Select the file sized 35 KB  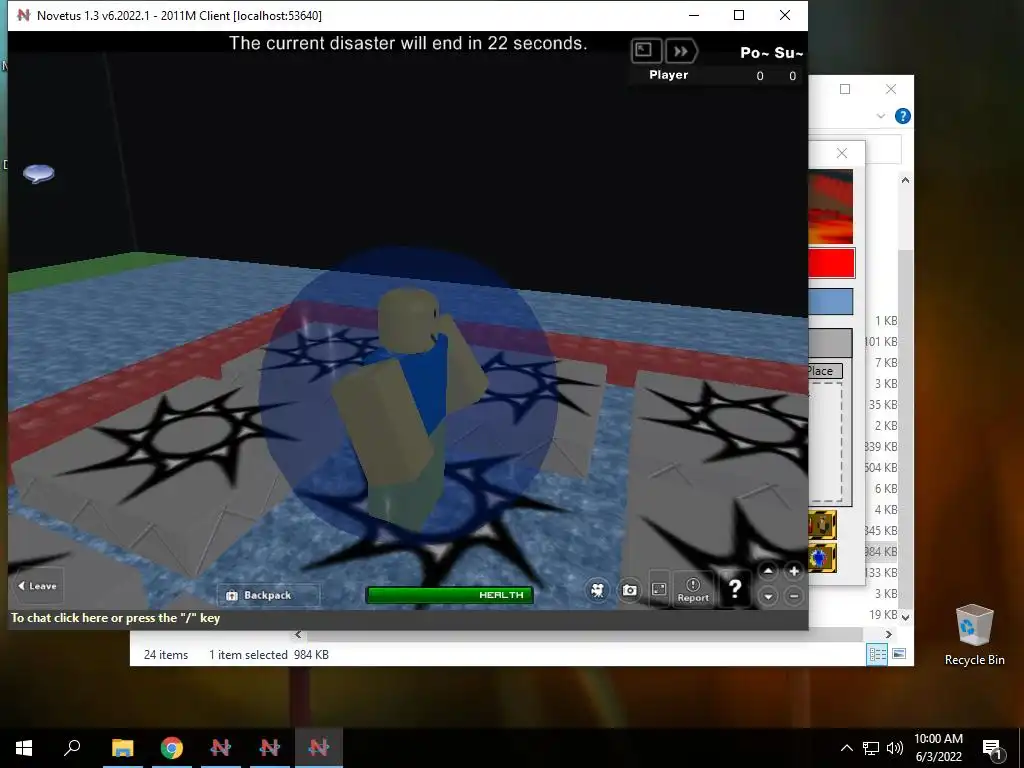pyautogui.click(x=883, y=404)
